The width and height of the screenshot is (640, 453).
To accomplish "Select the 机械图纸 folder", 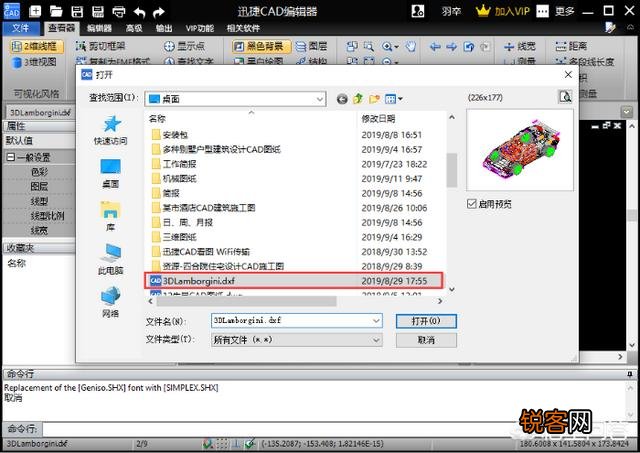I will [174, 178].
